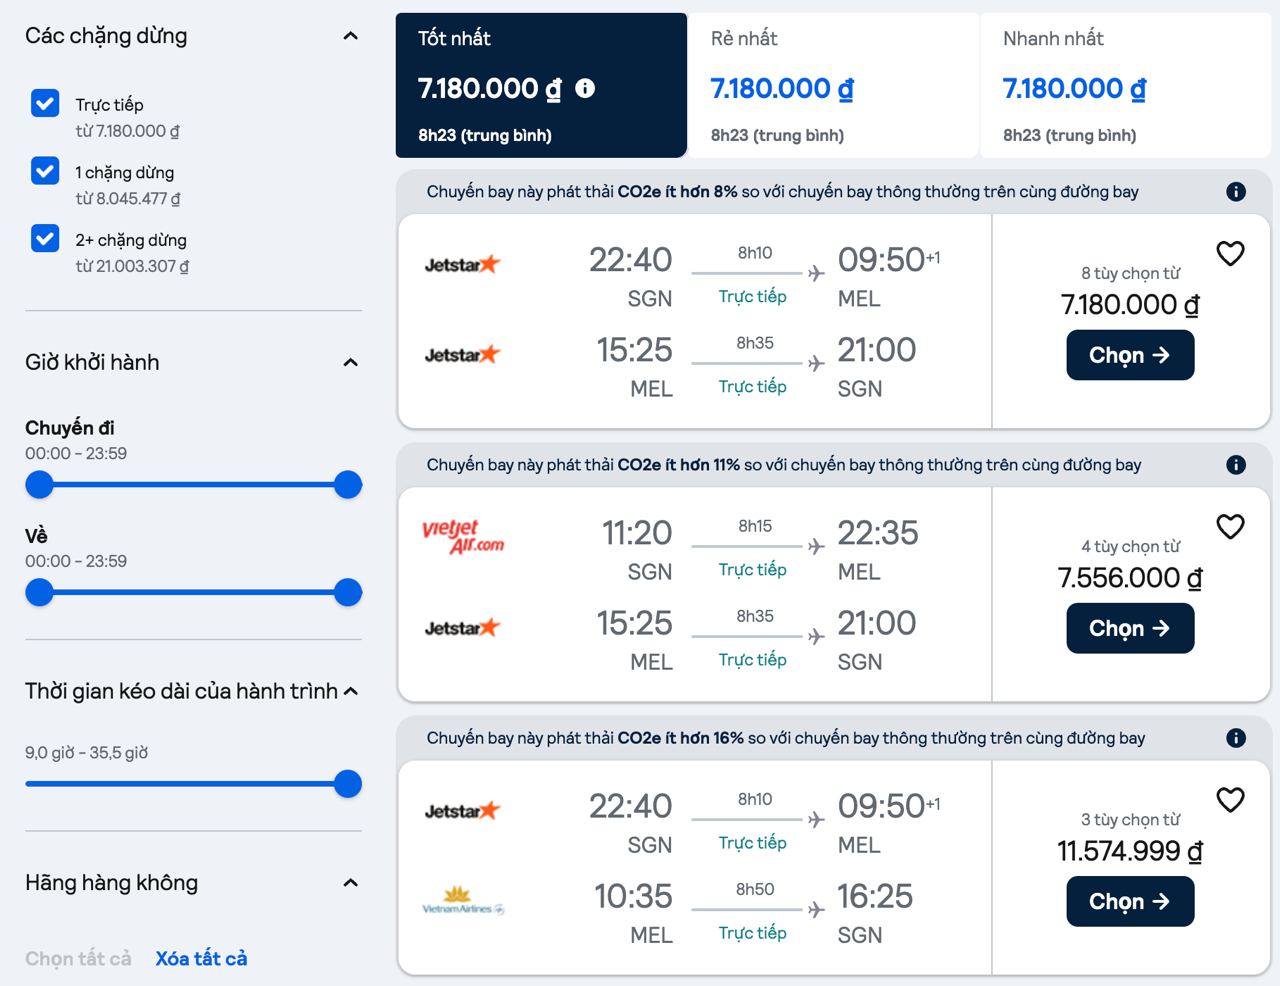This screenshot has width=1280, height=986.
Task: Collapse the Hãng hàng không section
Action: (x=350, y=882)
